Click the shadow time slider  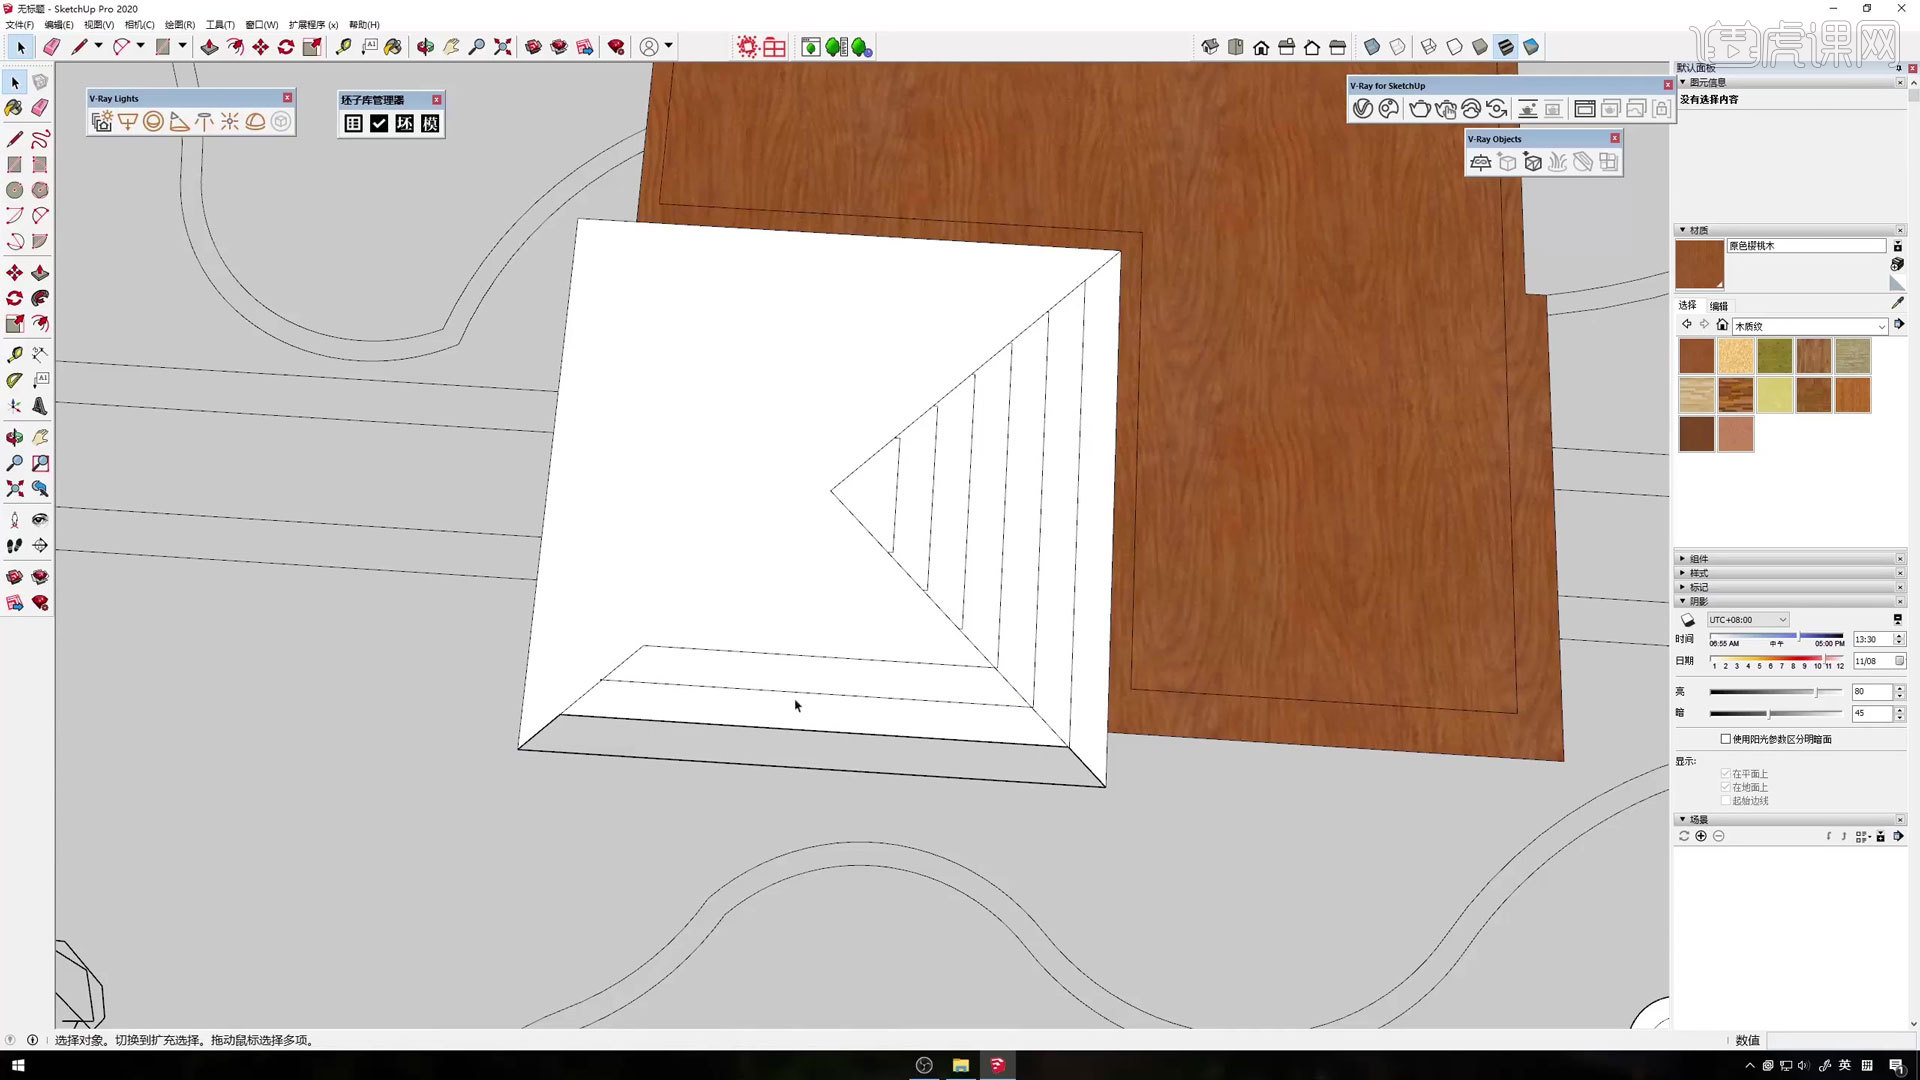[x=1776, y=637]
